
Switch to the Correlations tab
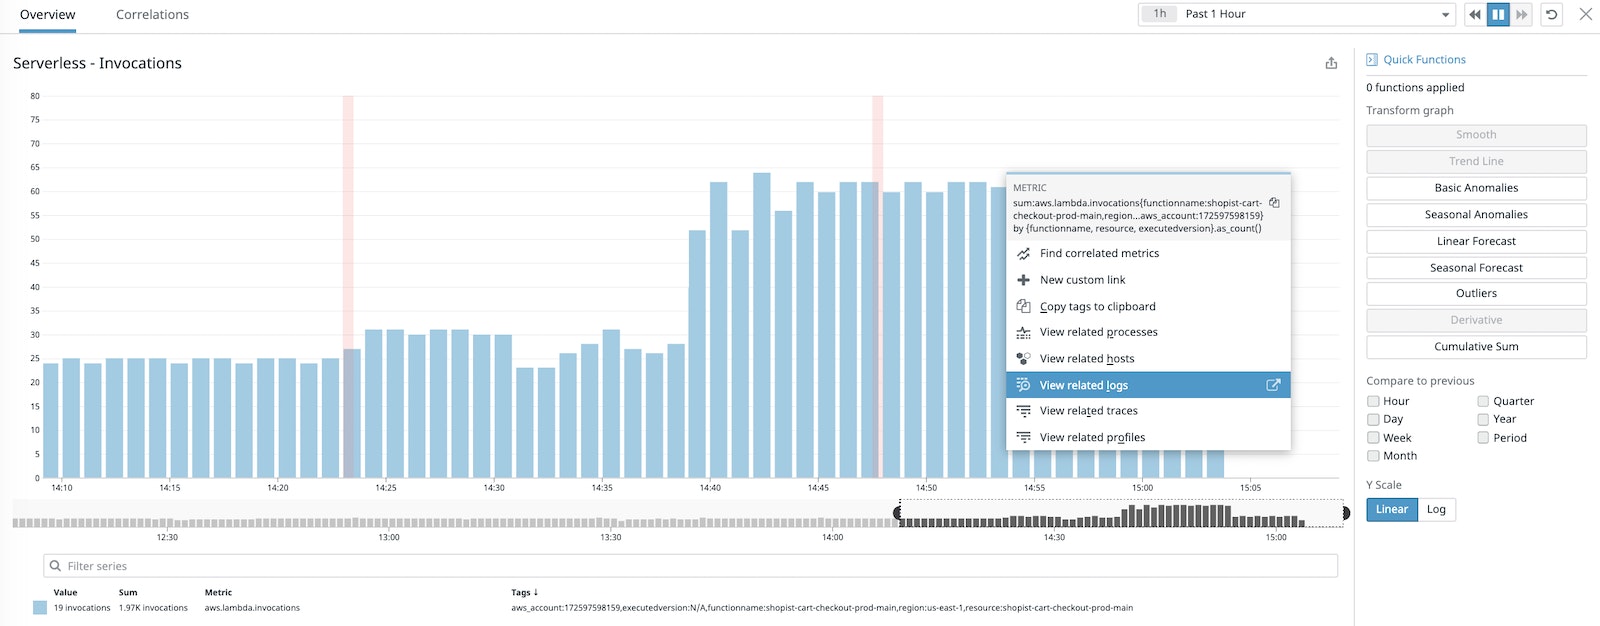tap(152, 15)
